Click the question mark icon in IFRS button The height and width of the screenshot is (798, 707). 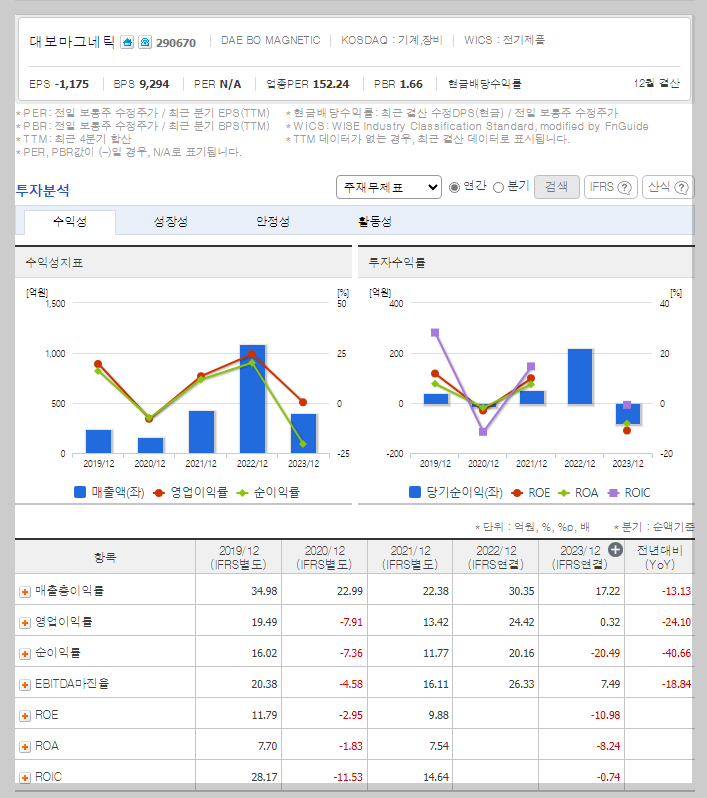click(x=625, y=187)
